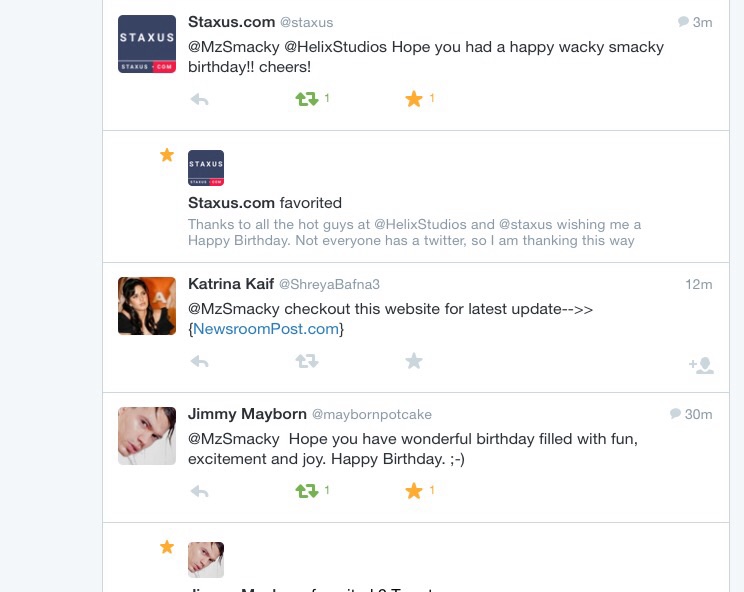View conversation via the 3m timestamp bubble

pos(695,22)
